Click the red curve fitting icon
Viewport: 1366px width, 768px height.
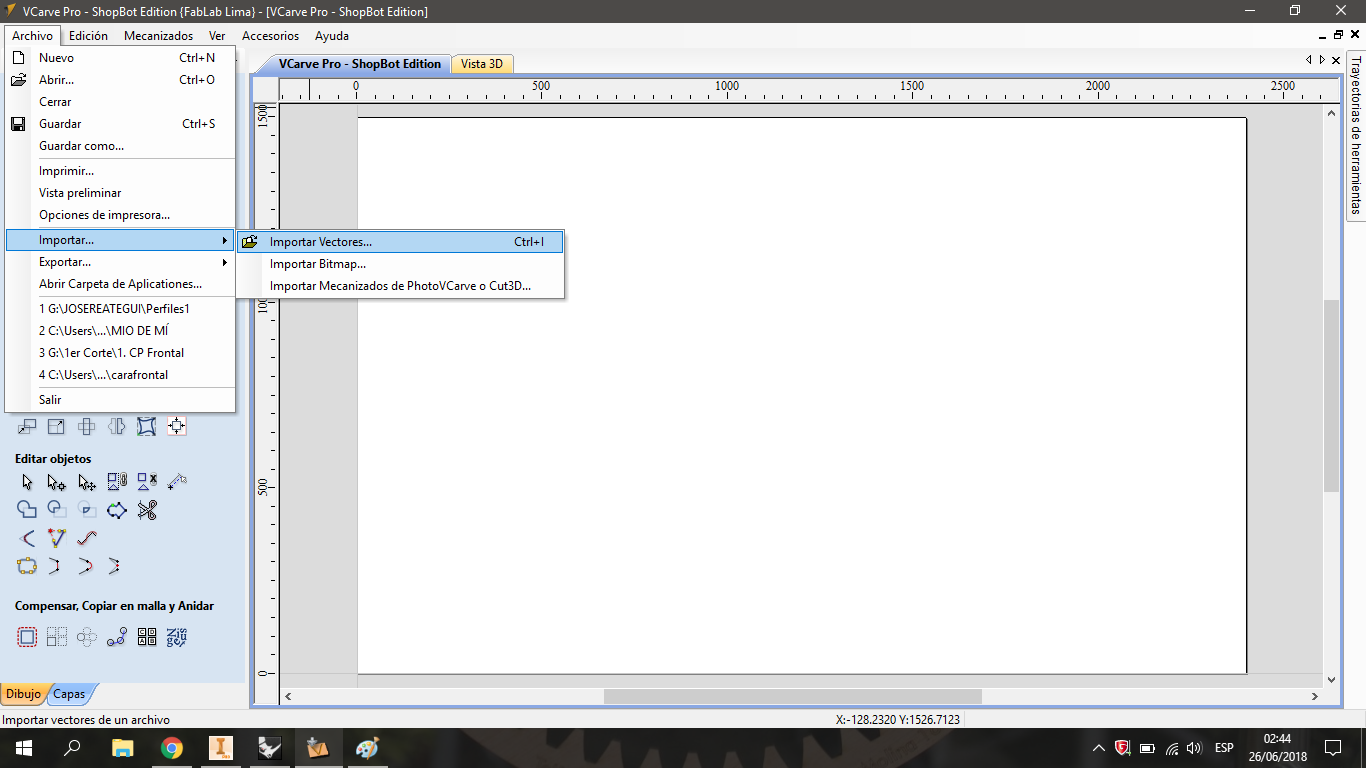[87, 538]
